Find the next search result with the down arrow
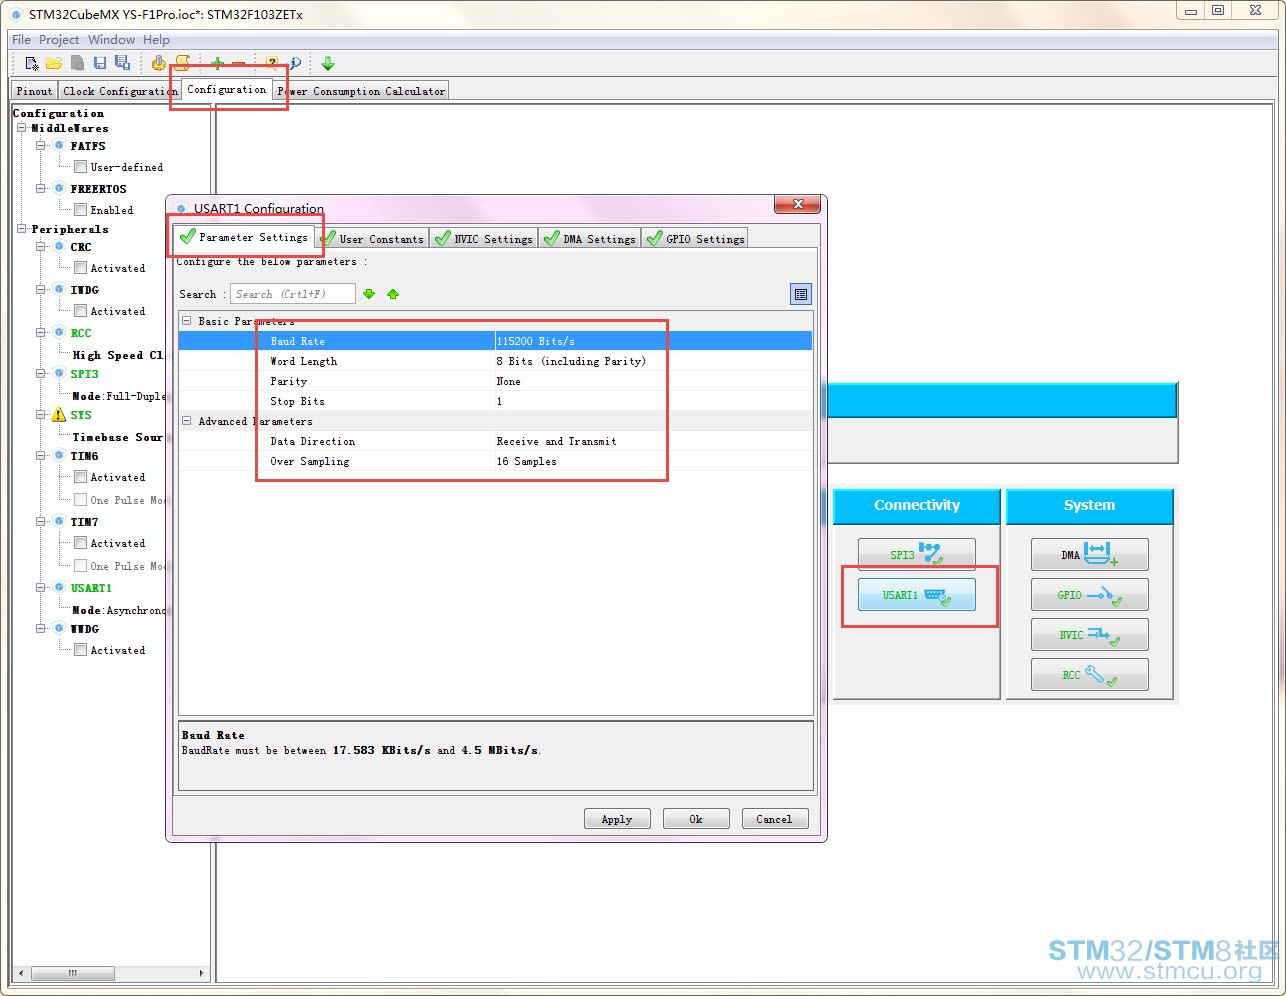Image resolution: width=1286 pixels, height=996 pixels. click(369, 294)
